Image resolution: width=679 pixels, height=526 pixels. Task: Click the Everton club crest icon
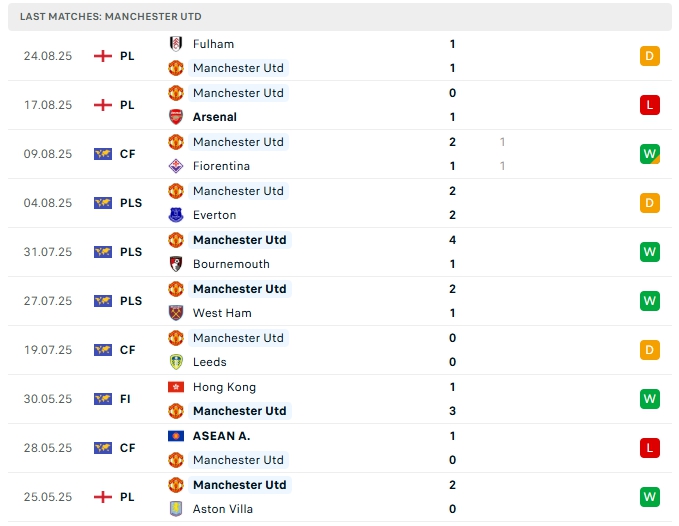coord(176,215)
